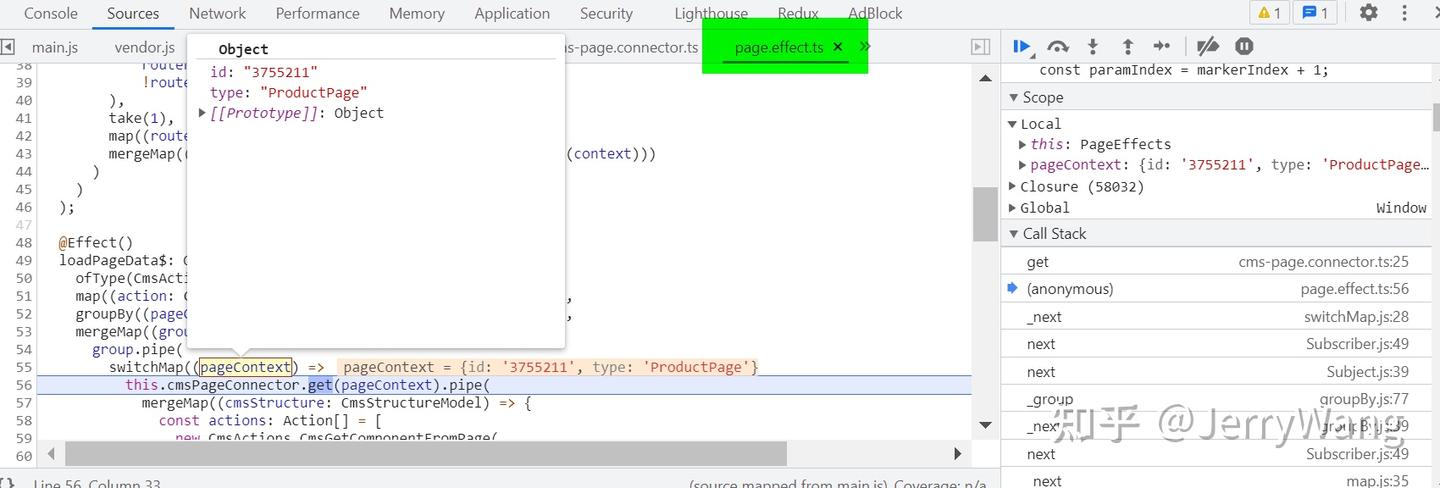The width and height of the screenshot is (1440, 488).
Task: Click the 'get' method on line 56
Action: click(320, 385)
